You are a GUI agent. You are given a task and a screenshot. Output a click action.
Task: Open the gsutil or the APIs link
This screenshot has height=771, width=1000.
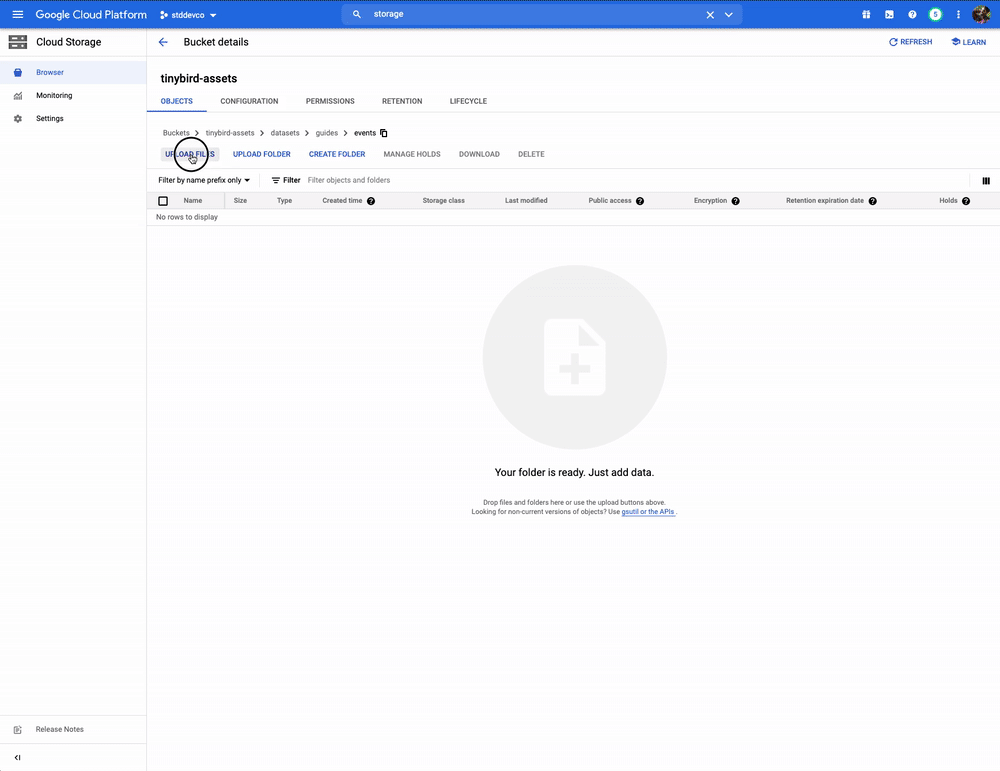[x=648, y=512]
